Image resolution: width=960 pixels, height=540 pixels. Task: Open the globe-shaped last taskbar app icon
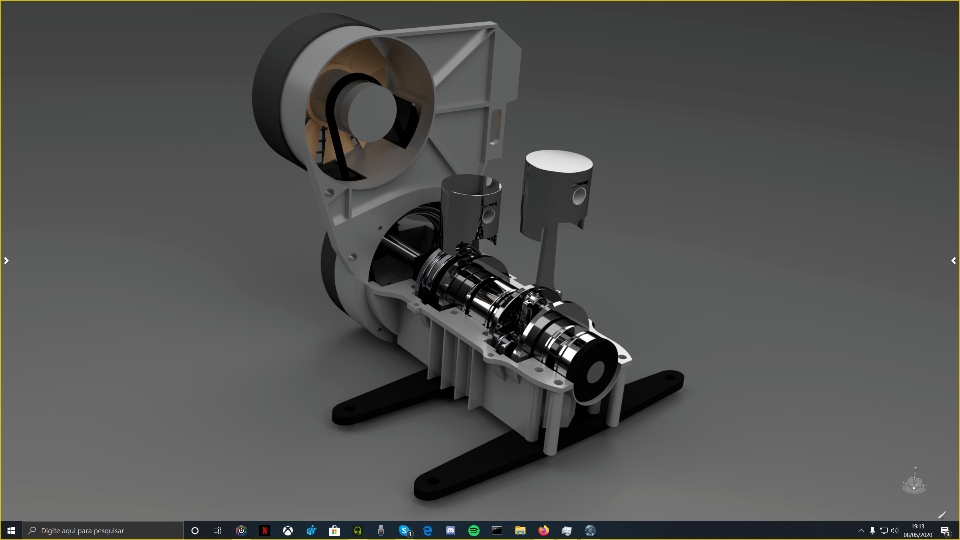590,530
